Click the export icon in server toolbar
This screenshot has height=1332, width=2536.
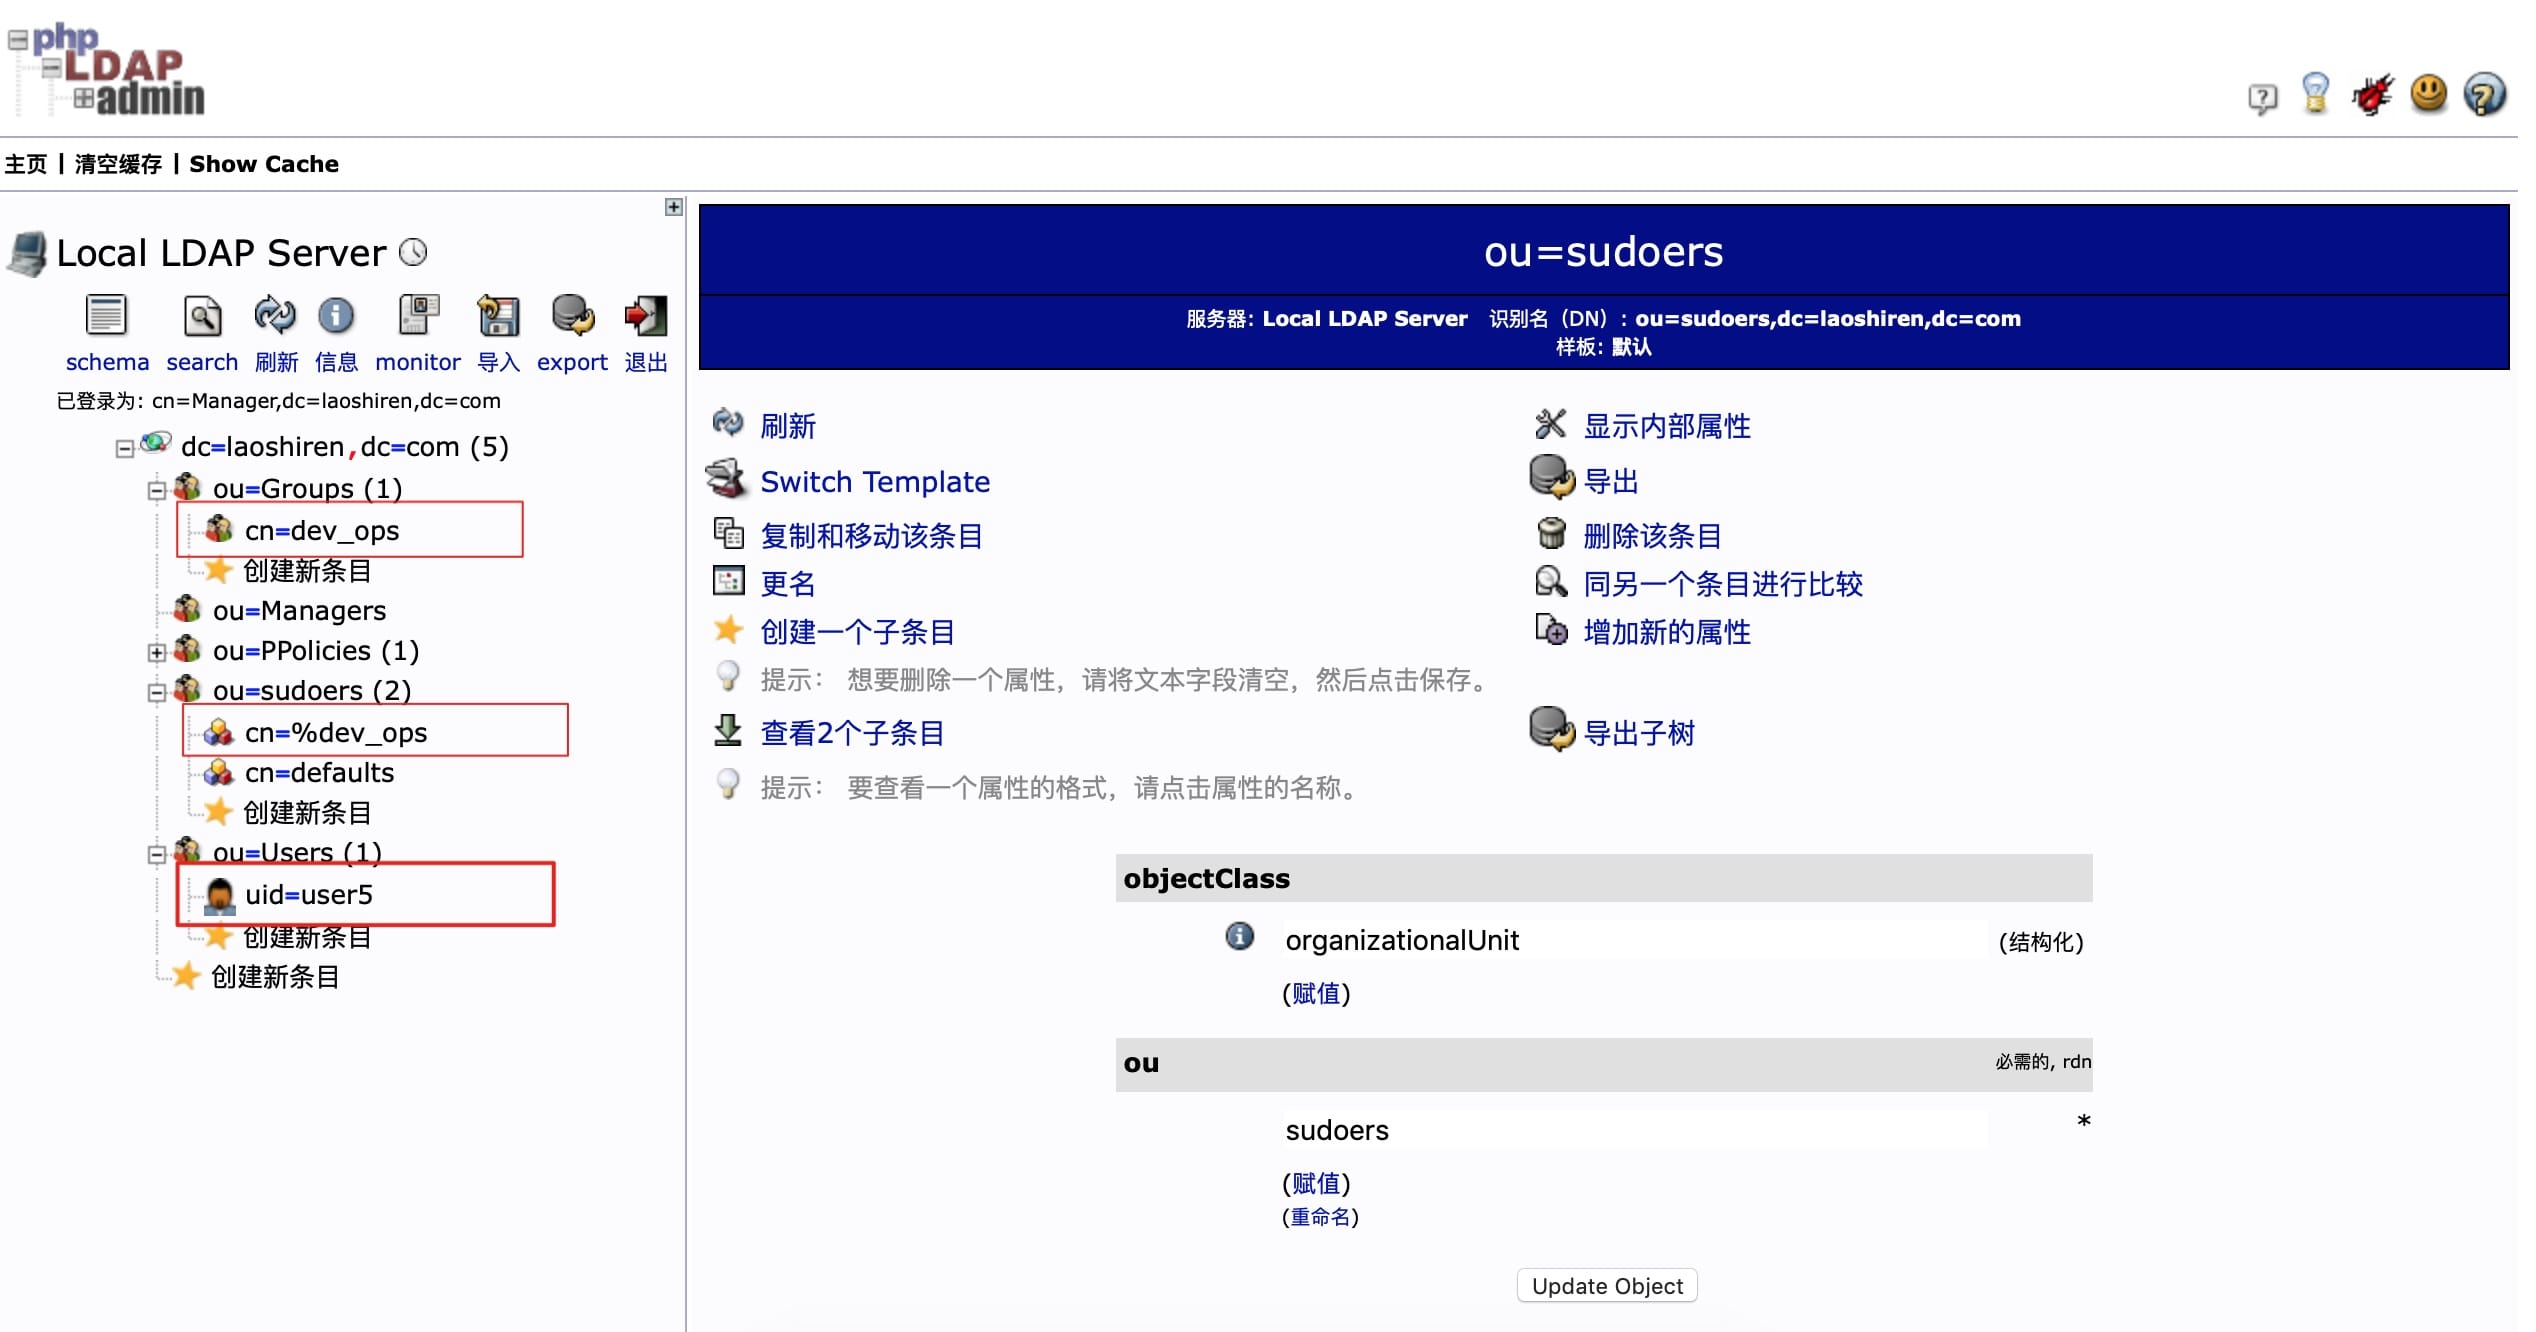coord(573,315)
